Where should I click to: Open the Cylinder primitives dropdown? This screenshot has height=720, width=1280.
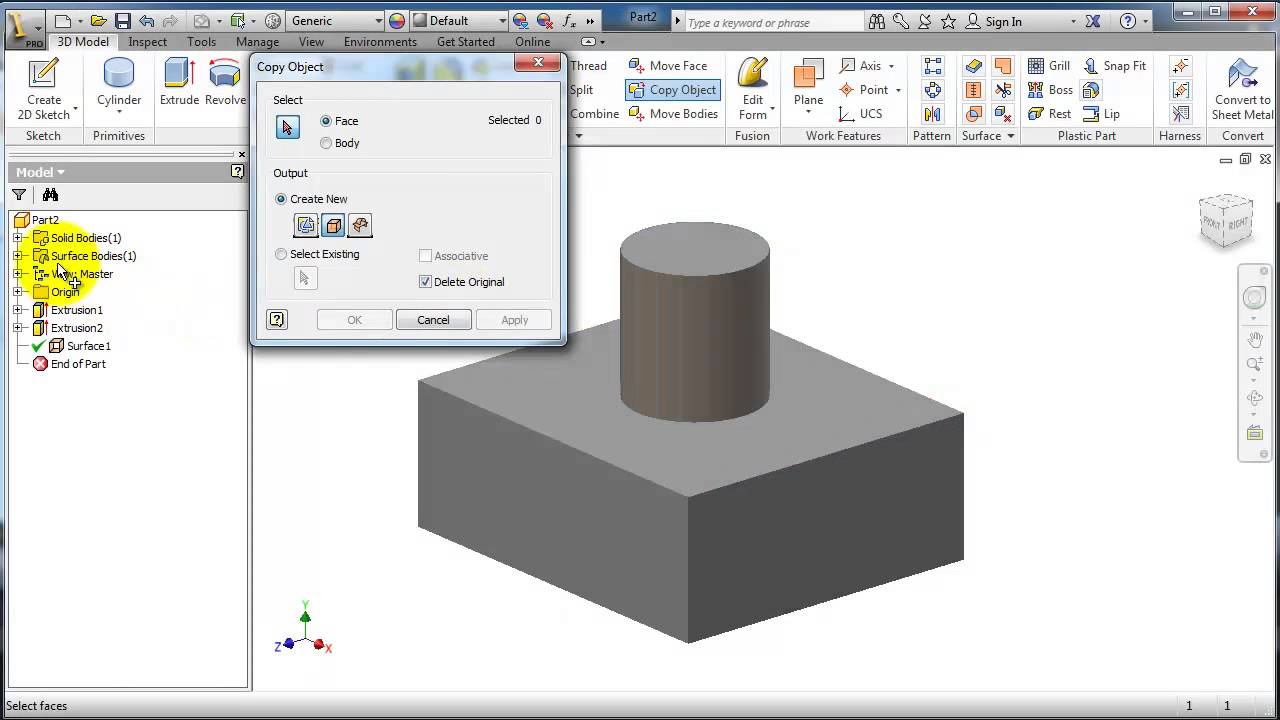coord(119,113)
